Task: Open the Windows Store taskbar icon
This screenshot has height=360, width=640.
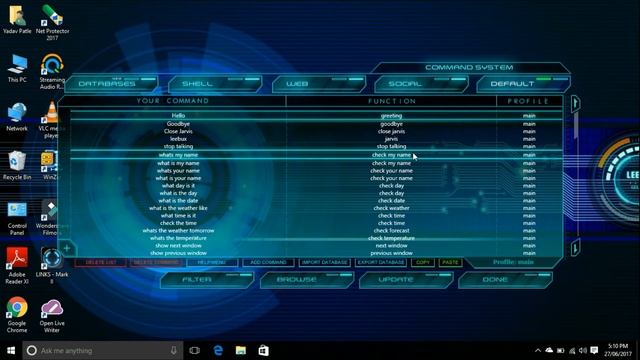Action: pos(264,350)
